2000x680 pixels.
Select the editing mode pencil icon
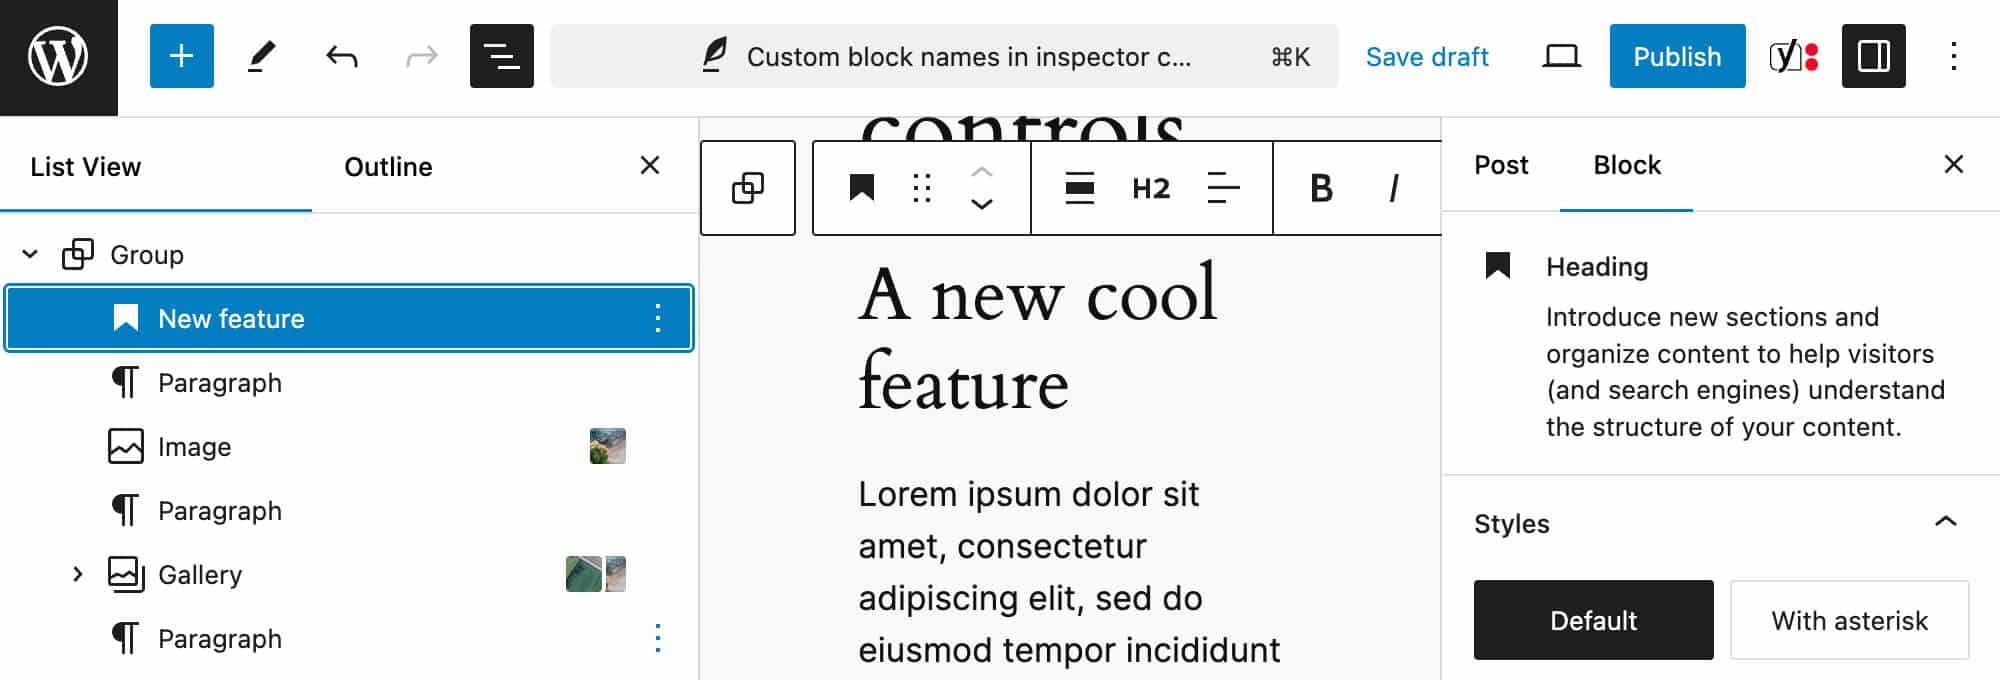point(261,56)
